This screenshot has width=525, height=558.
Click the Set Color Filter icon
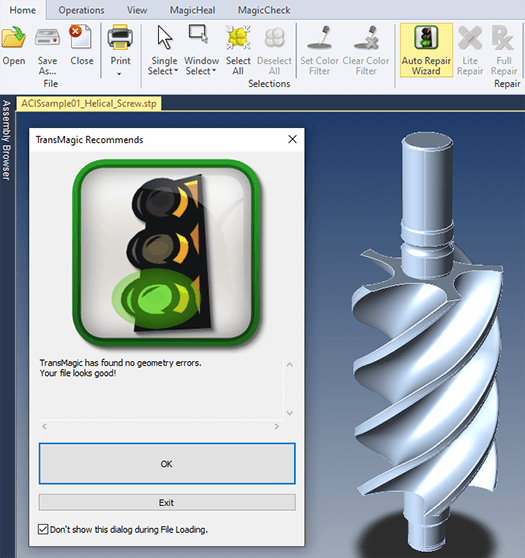320,37
